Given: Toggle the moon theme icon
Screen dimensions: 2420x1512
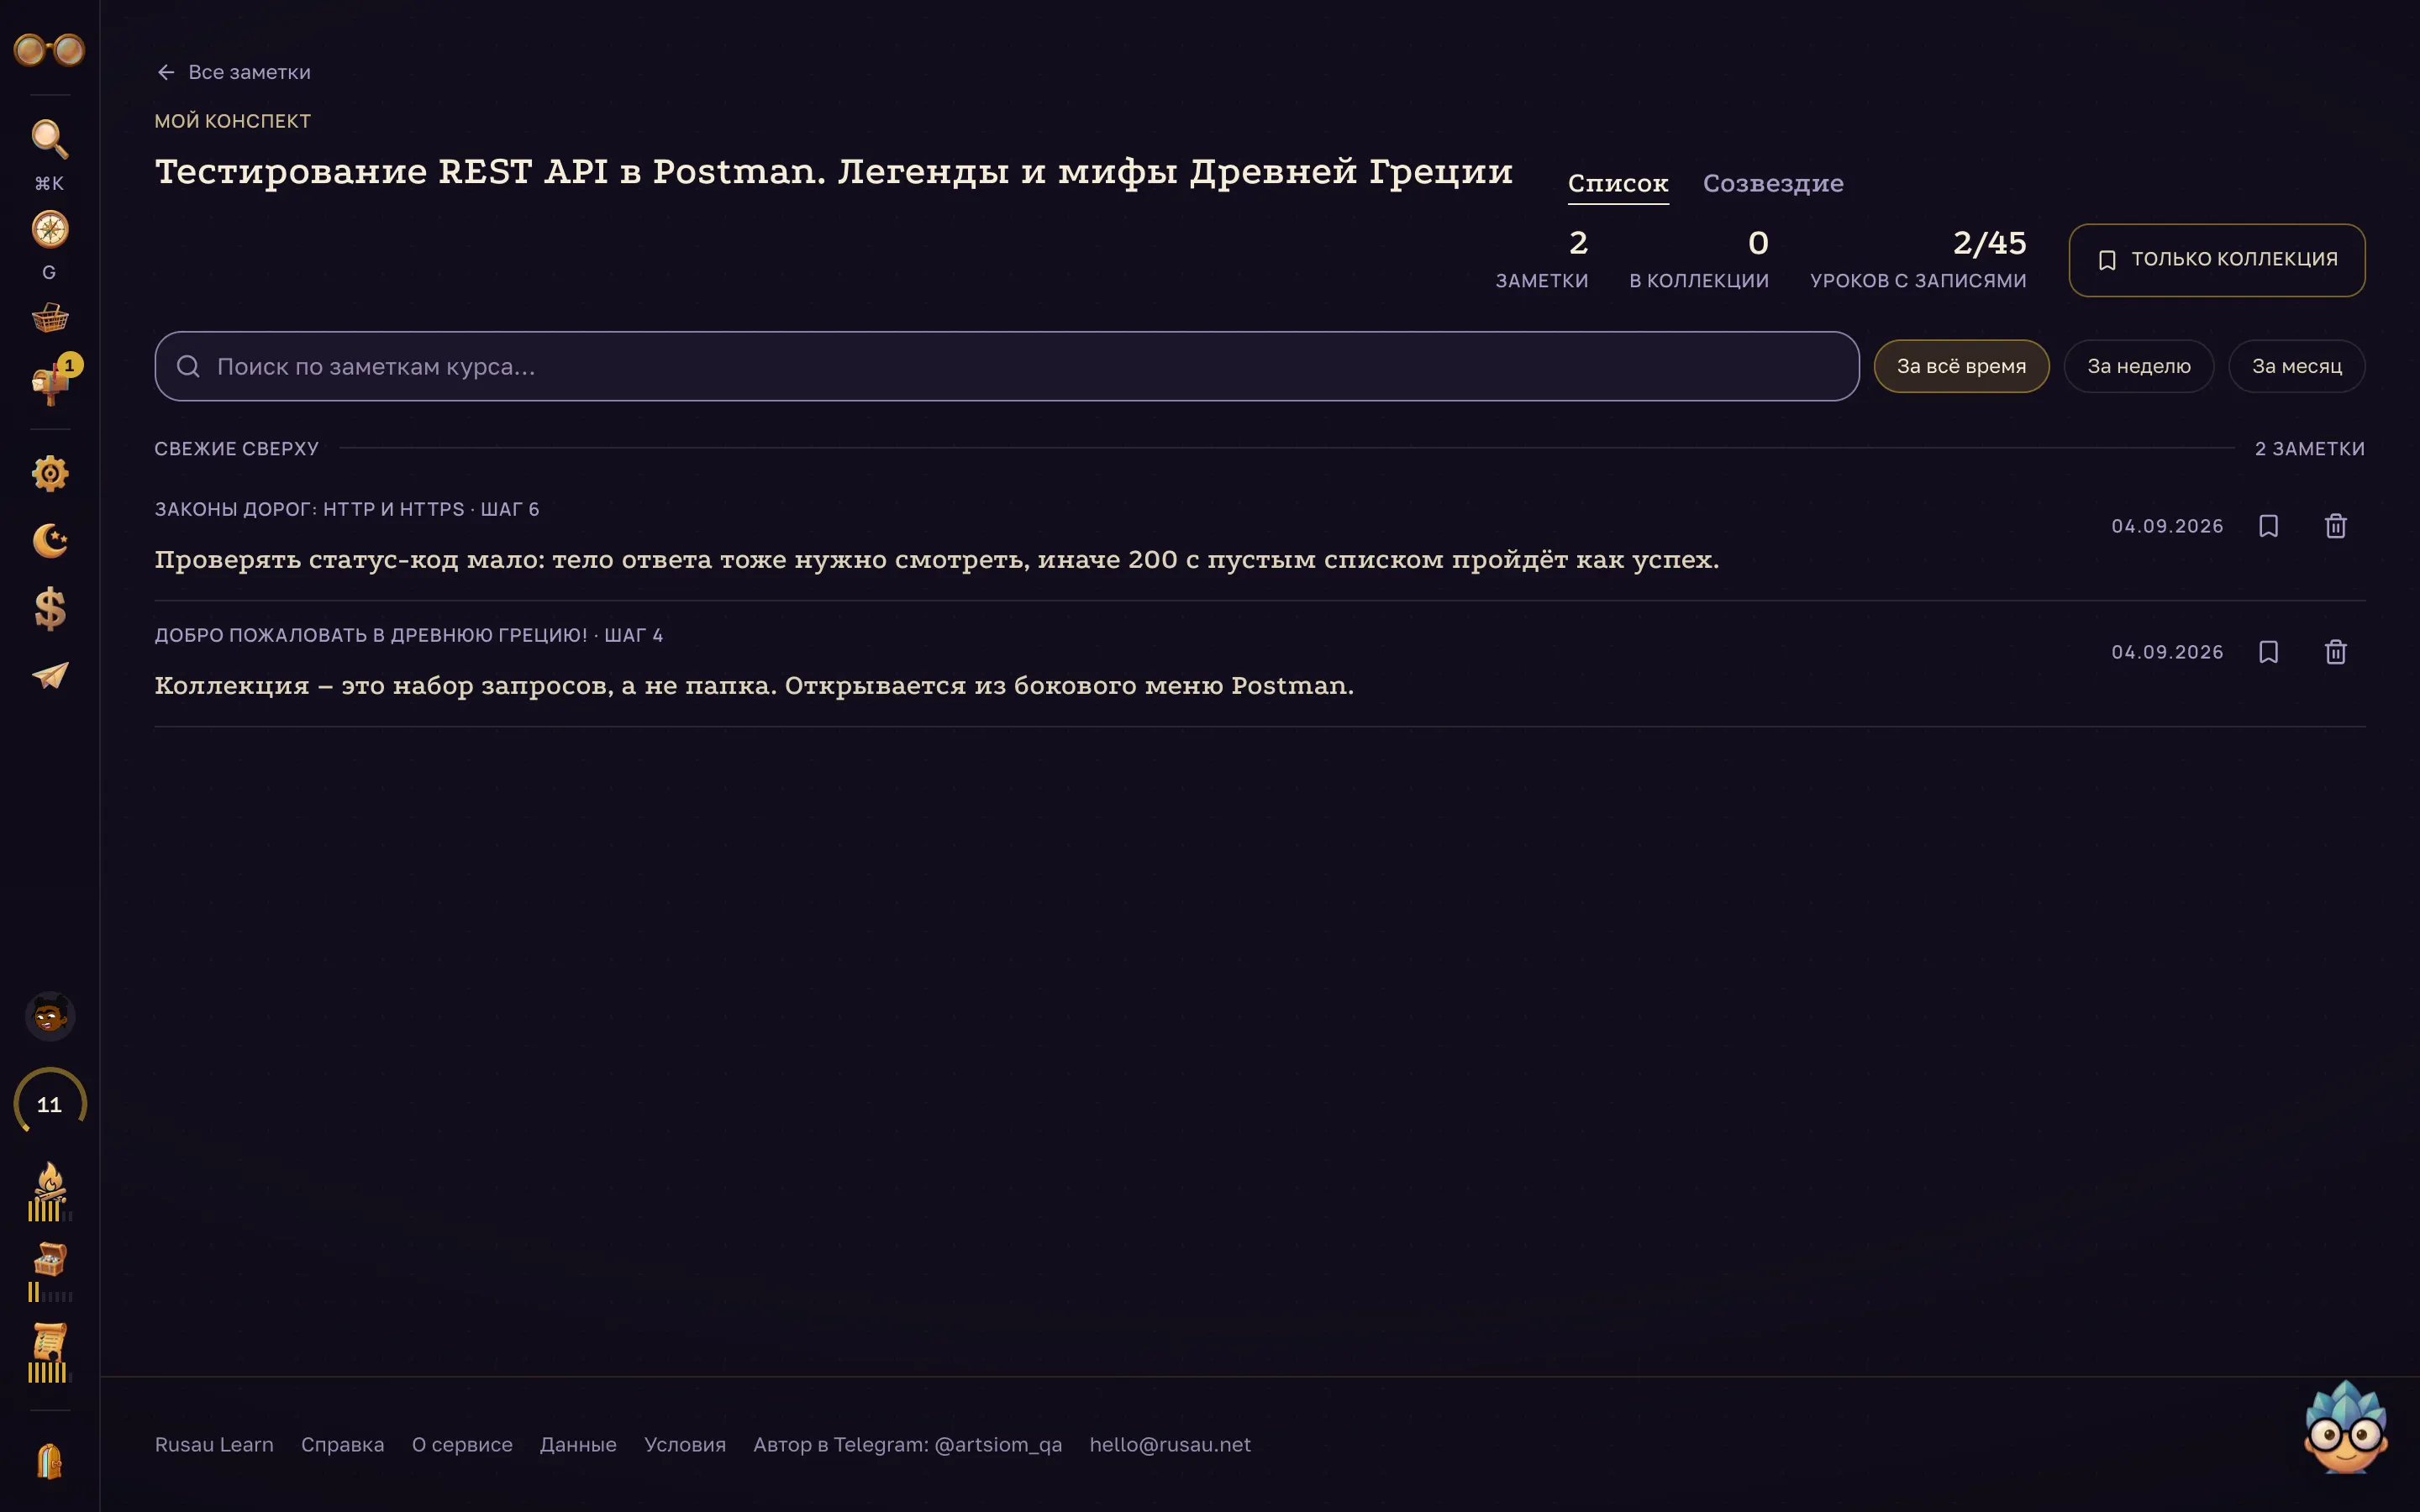Looking at the screenshot, I should coord(49,540).
